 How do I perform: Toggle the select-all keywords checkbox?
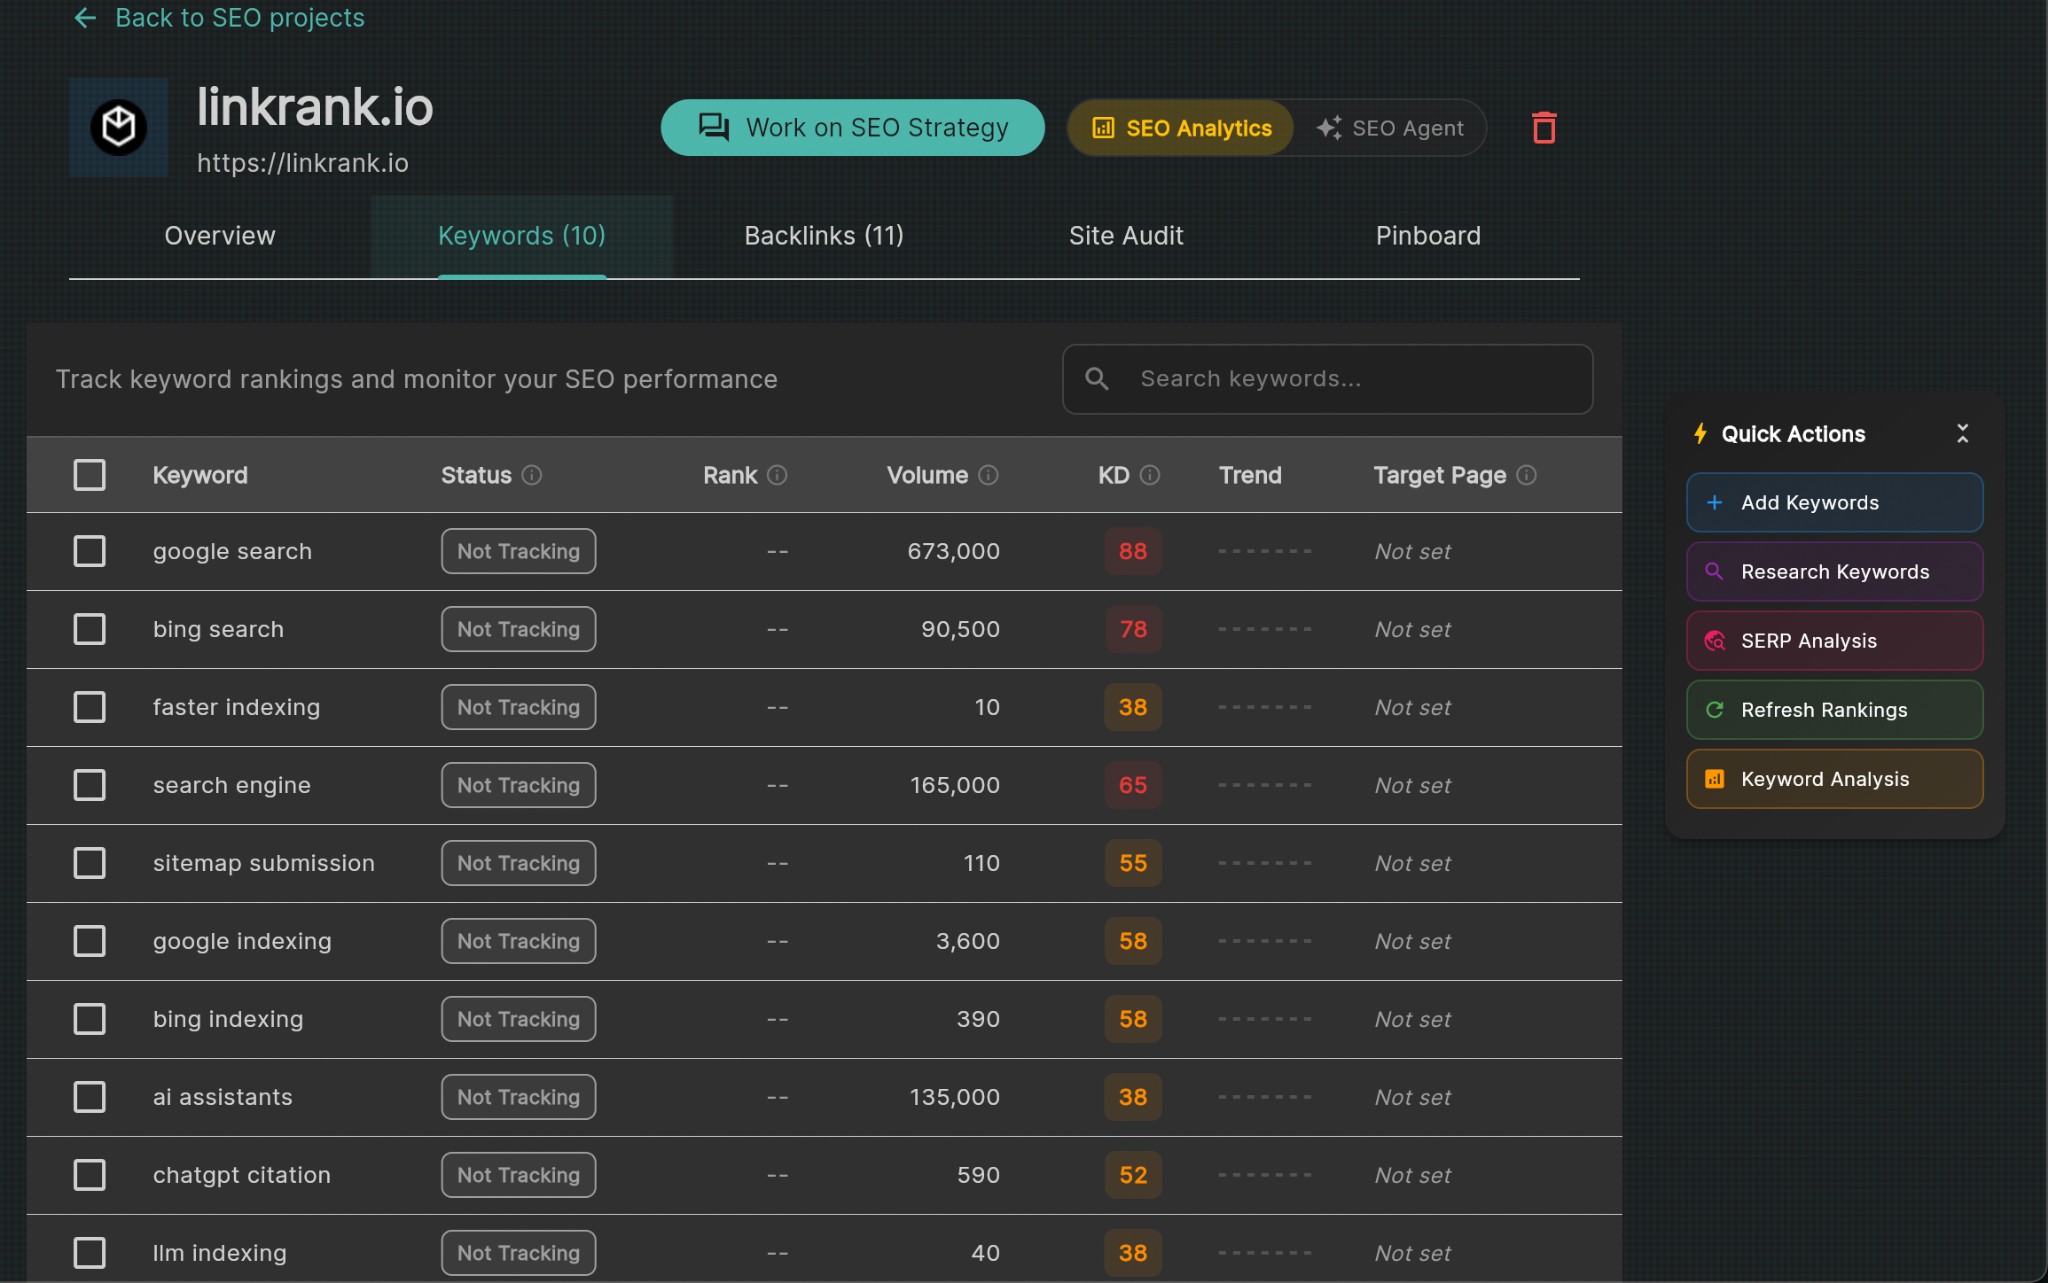[x=90, y=475]
